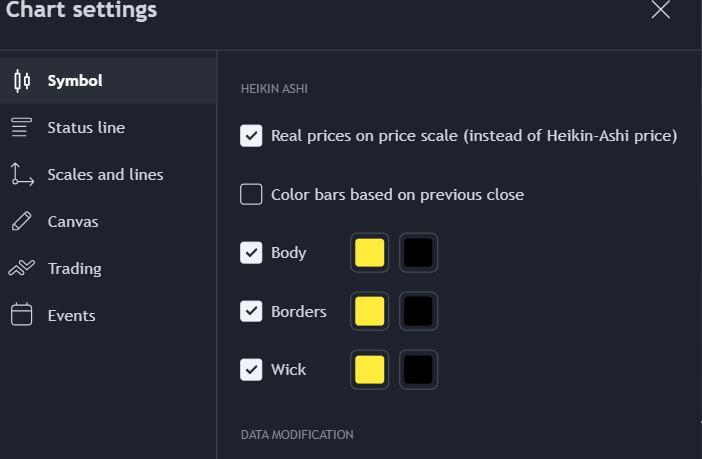Switch to Scales and lines tab
The height and width of the screenshot is (459, 702).
coord(105,174)
